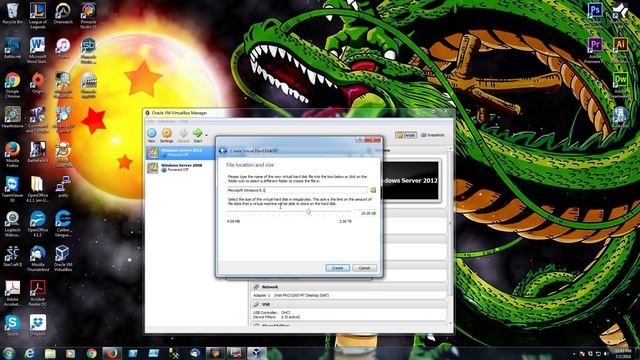Select the iTunes desktop icon
Image resolution: width=640 pixels, height=360 pixels.
(x=63, y=48)
